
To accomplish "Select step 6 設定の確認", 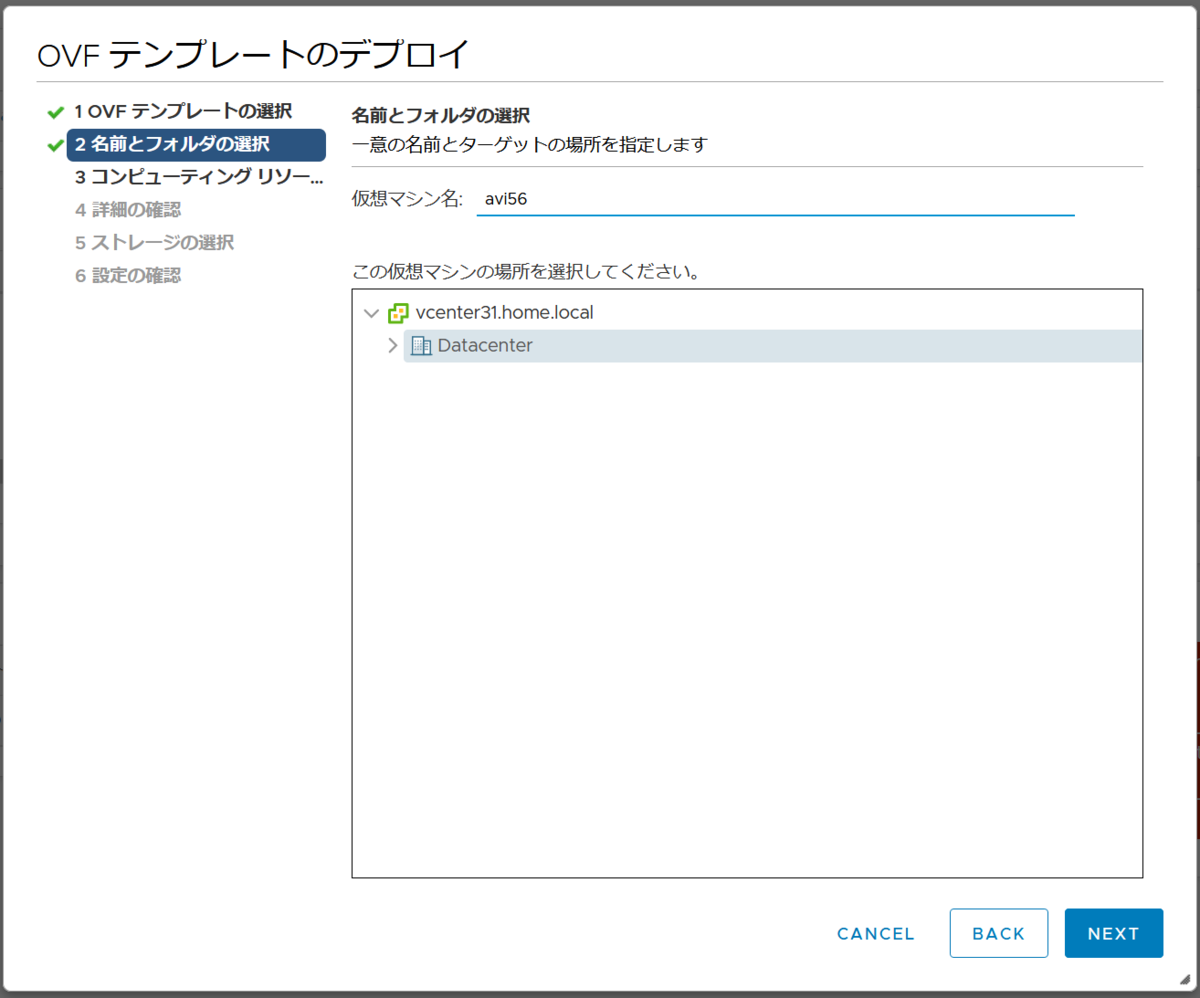I will coord(128,276).
